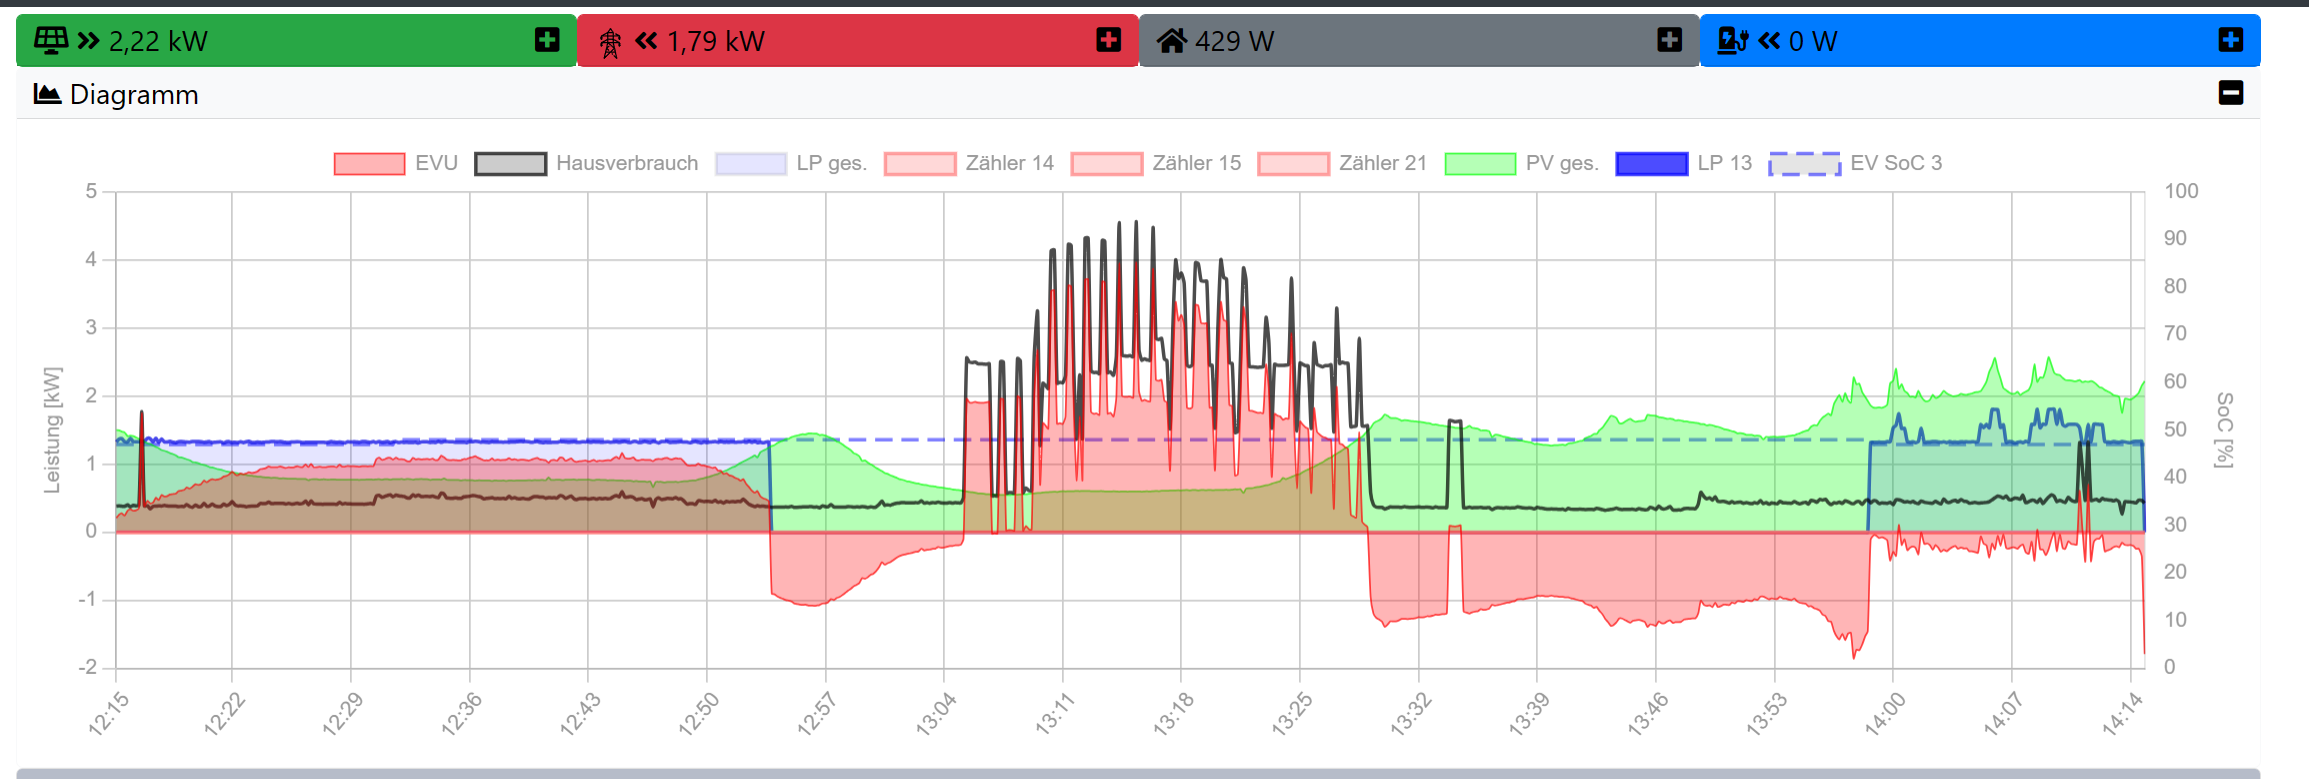The height and width of the screenshot is (779, 2309).
Task: Click the power grid pylon icon
Action: pos(610,42)
